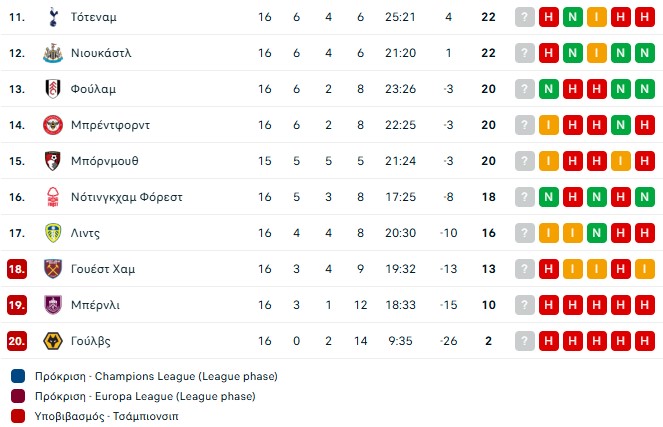Image resolution: width=663 pixels, height=427 pixels.
Task: Click the Brentford club crest icon
Action: click(x=52, y=125)
